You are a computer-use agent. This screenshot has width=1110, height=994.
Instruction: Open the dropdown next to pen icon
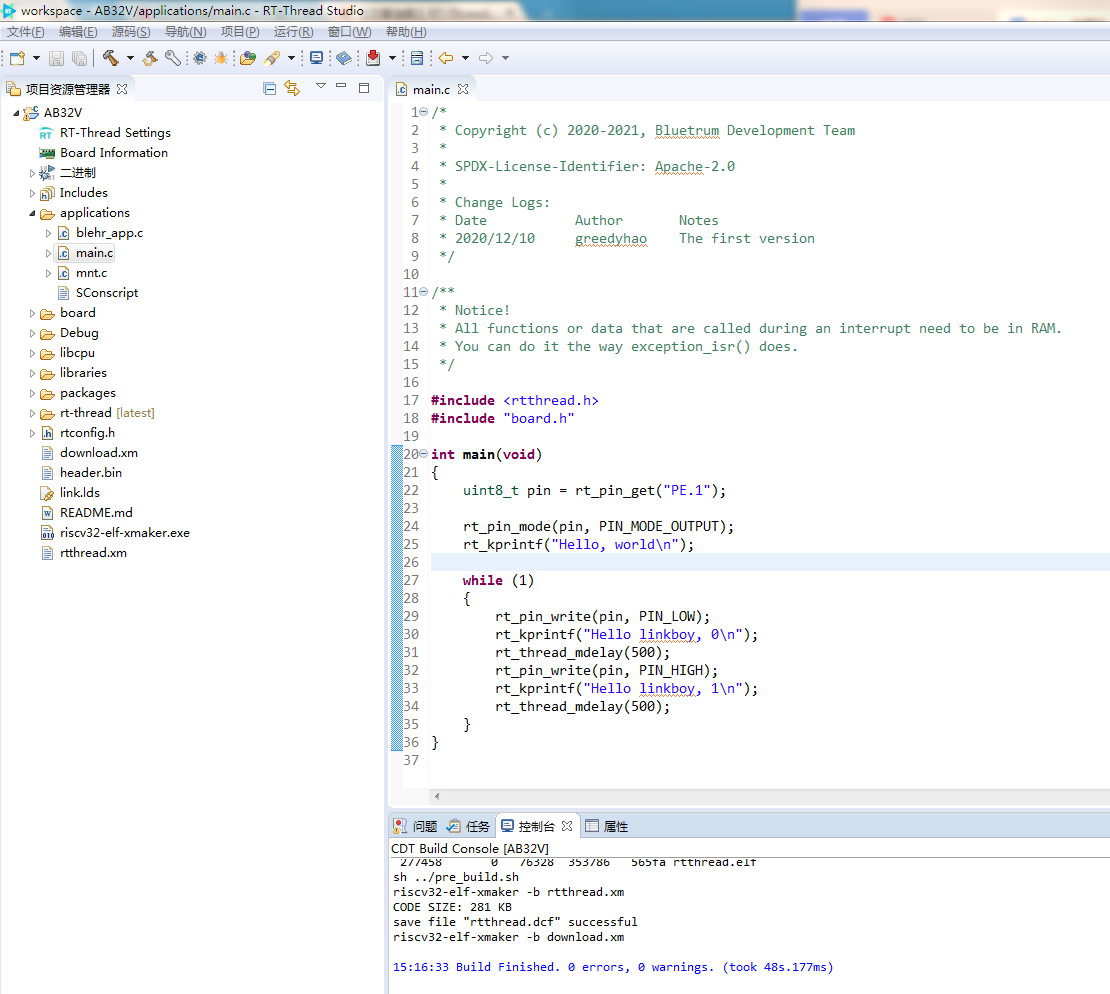(291, 58)
